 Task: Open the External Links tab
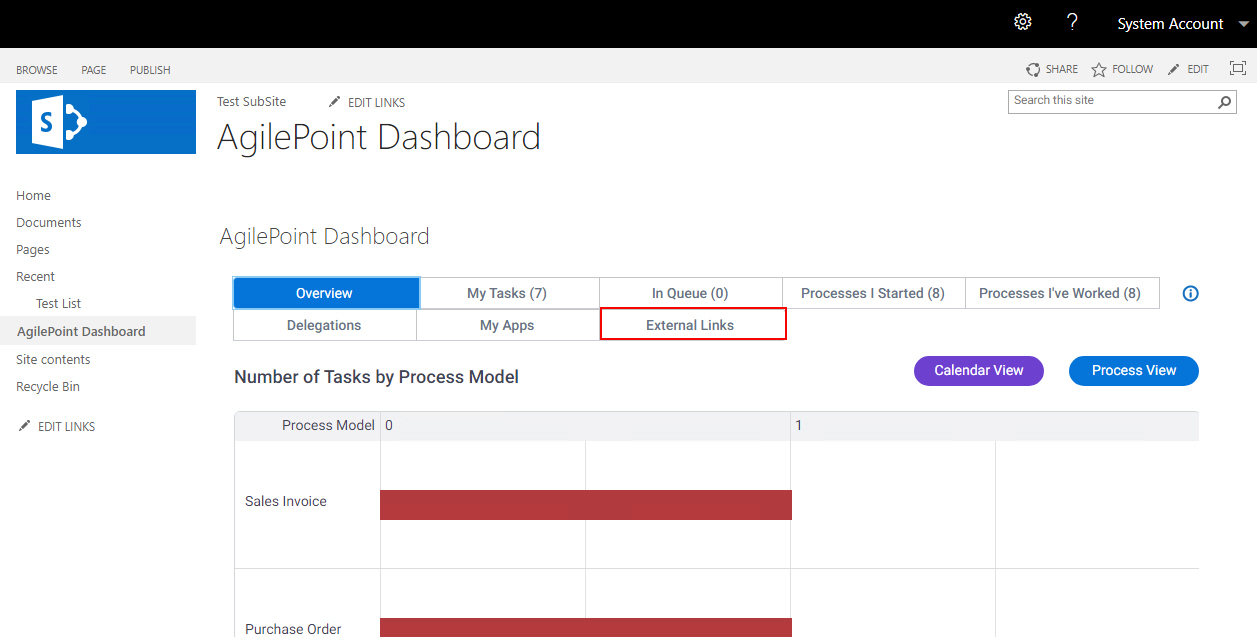tap(692, 325)
